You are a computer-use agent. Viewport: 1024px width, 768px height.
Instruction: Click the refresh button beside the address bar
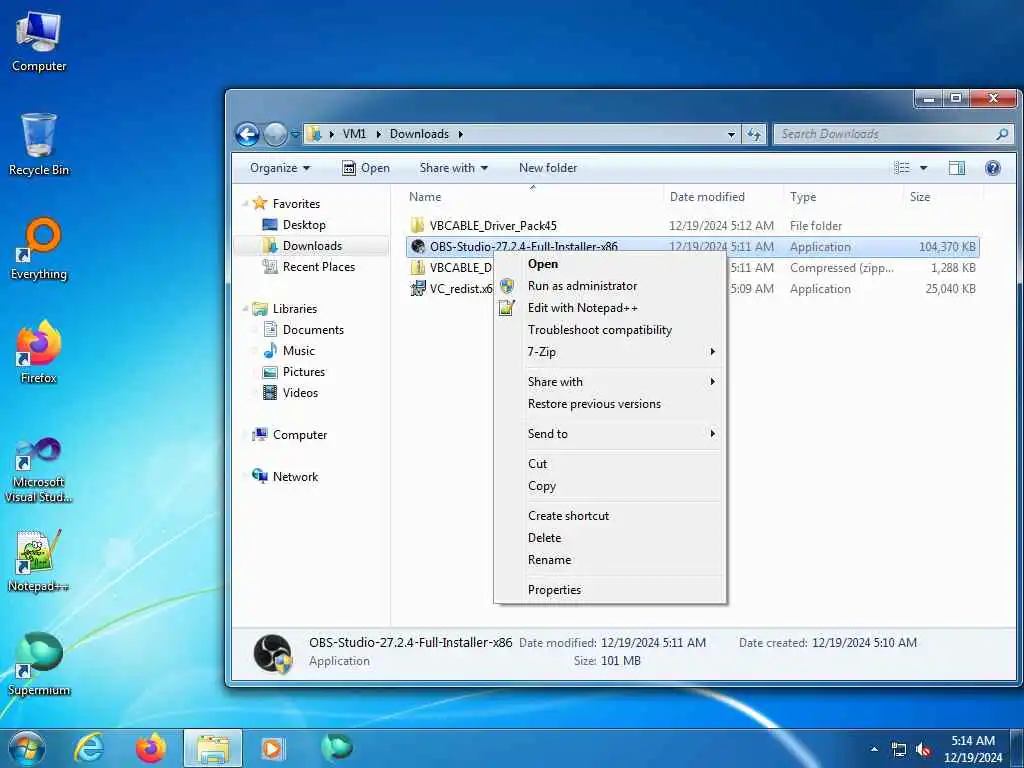click(x=754, y=135)
